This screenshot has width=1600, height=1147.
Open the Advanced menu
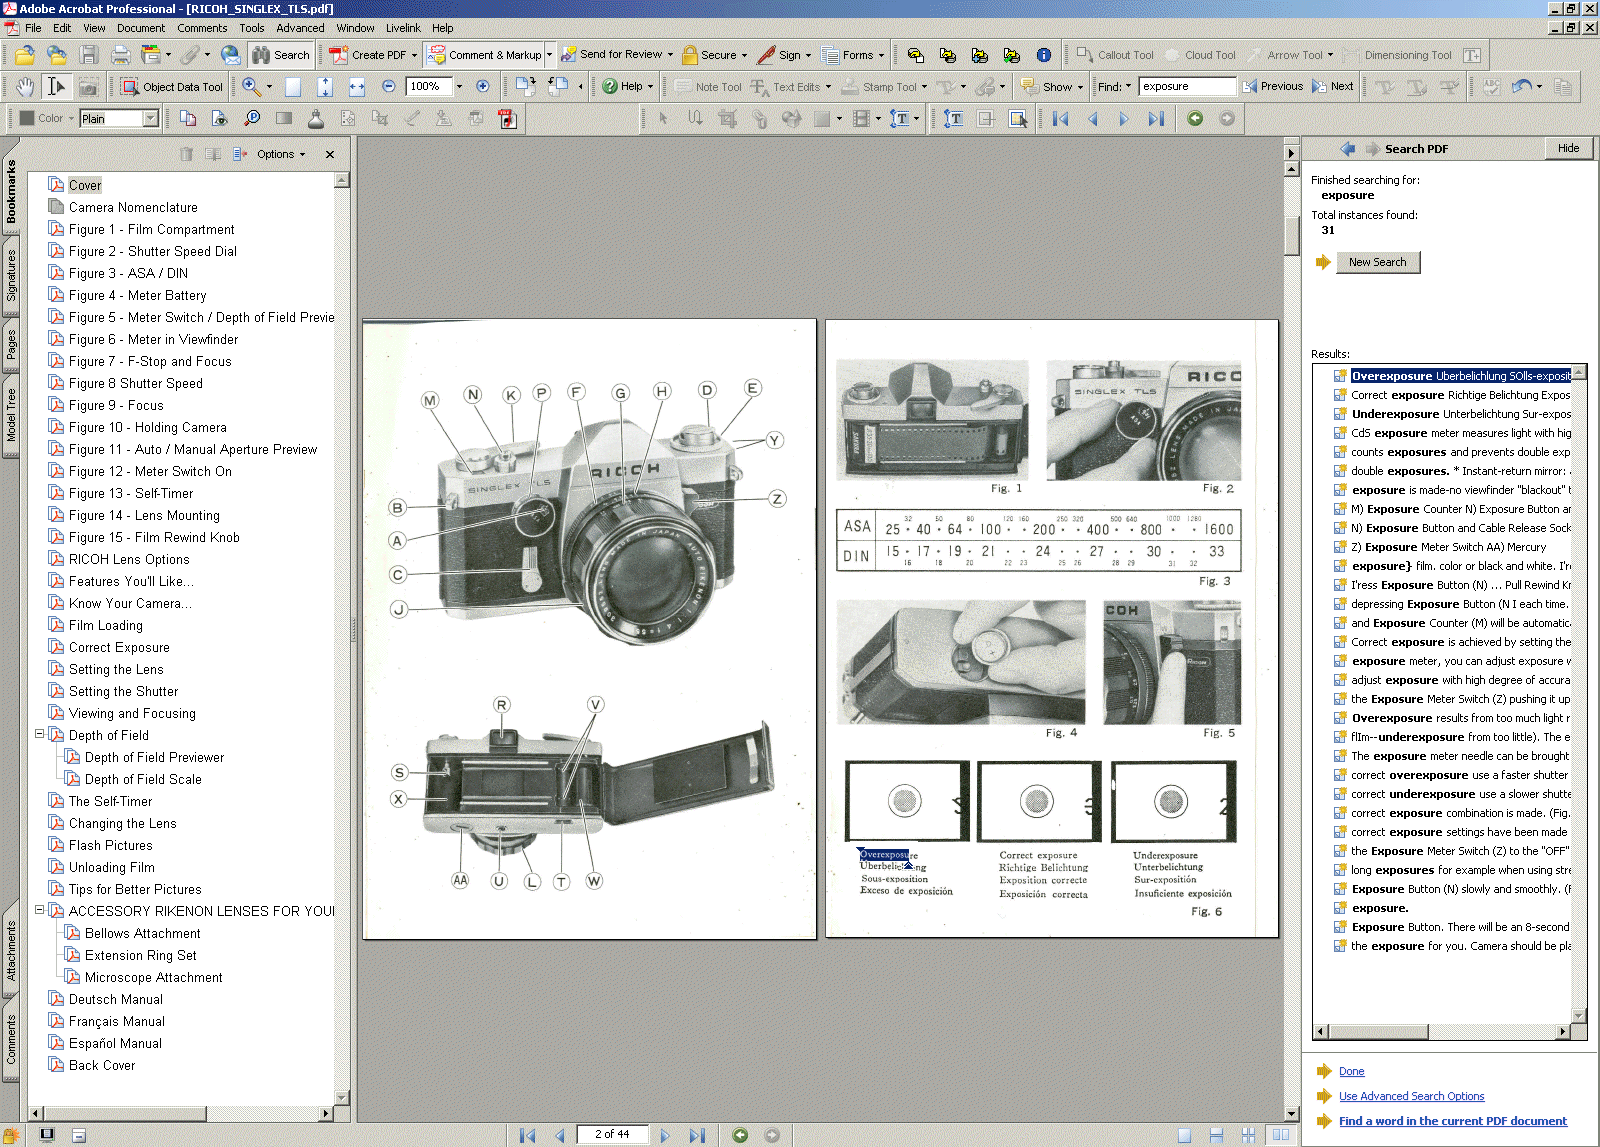point(300,28)
